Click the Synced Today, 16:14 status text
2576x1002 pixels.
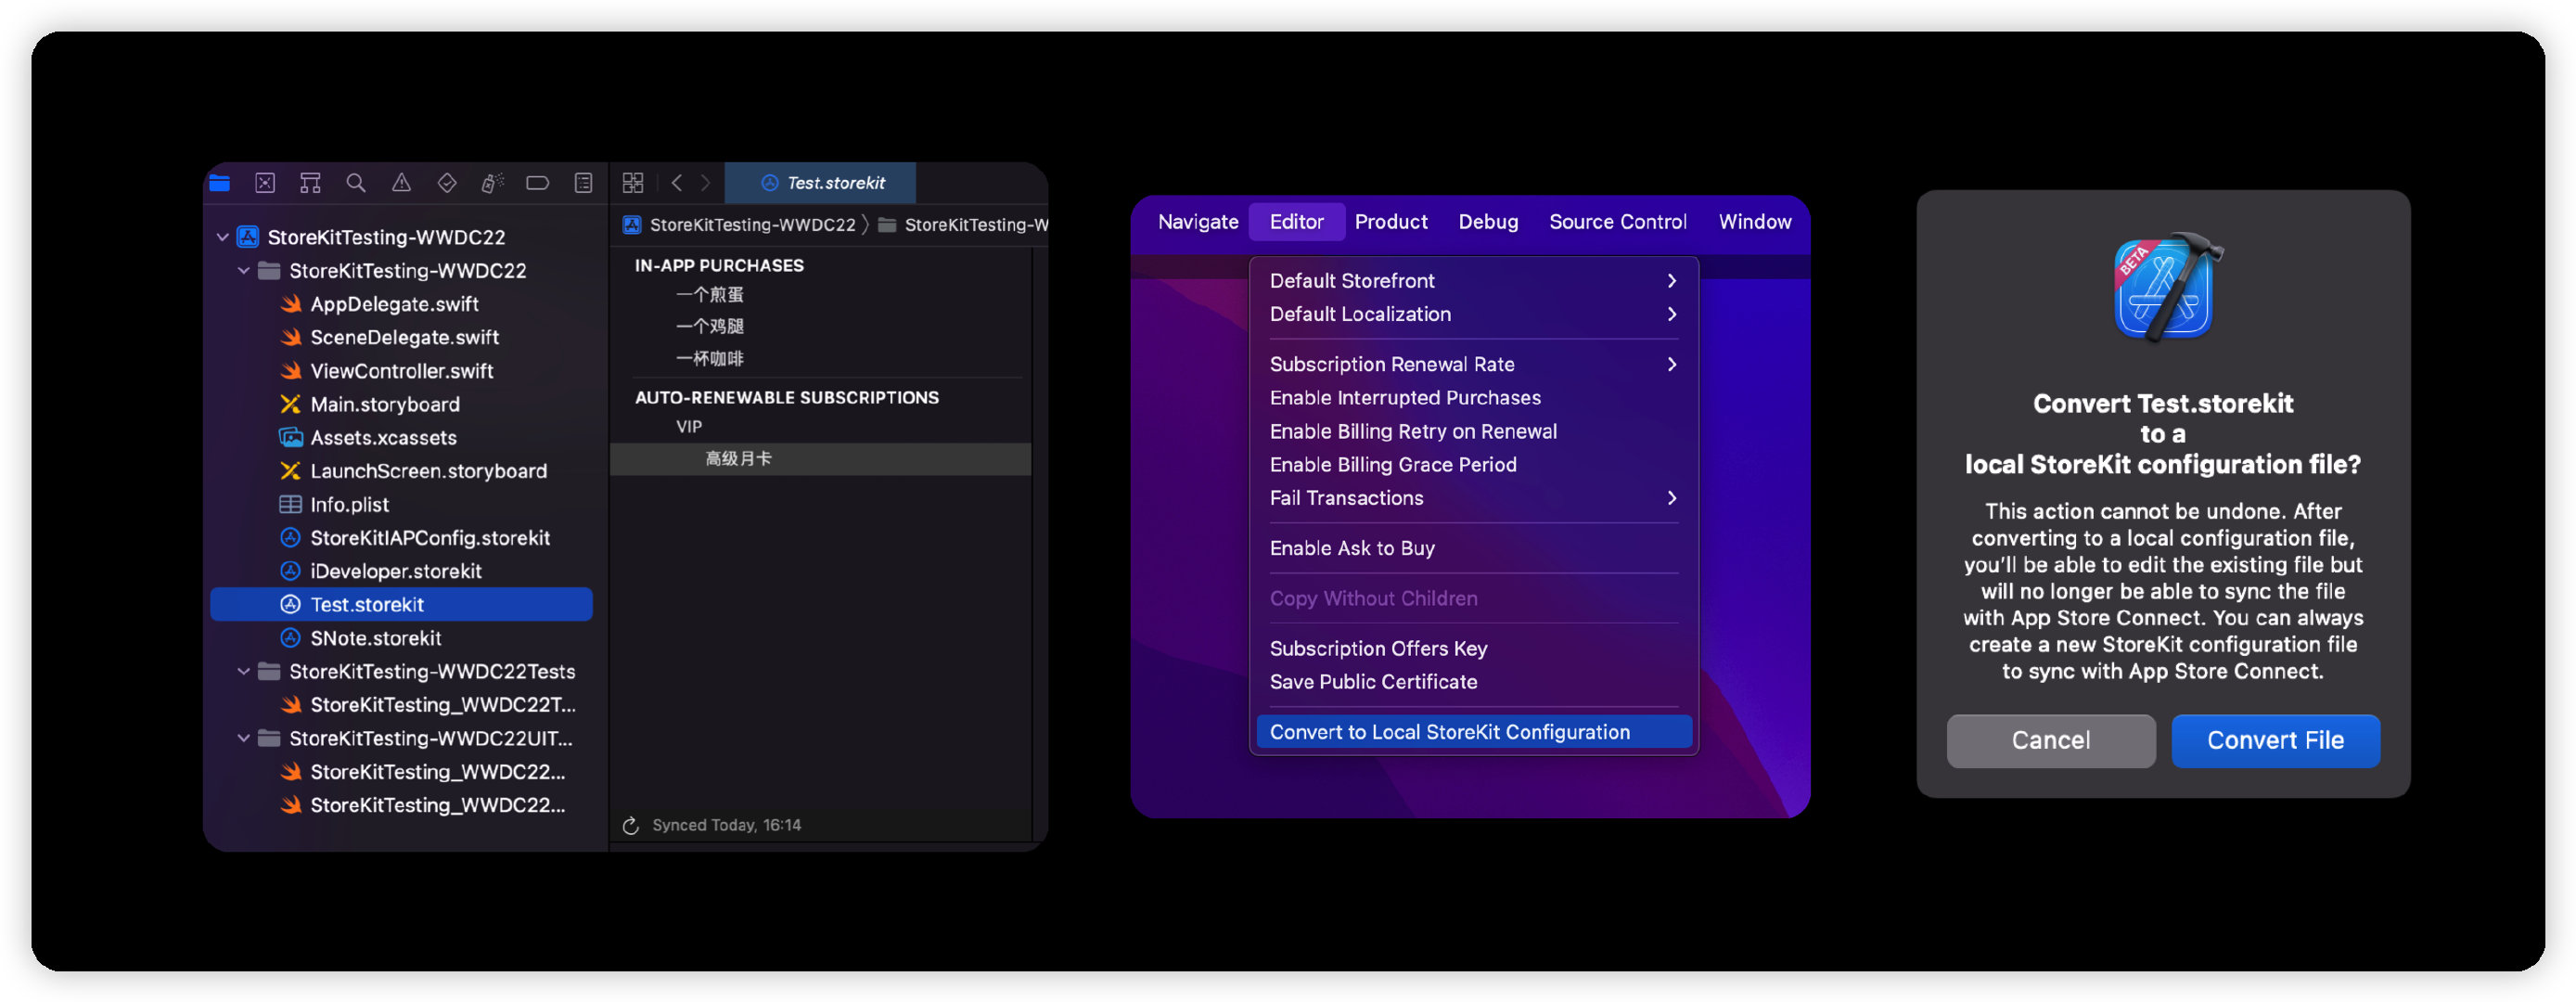[x=727, y=826]
